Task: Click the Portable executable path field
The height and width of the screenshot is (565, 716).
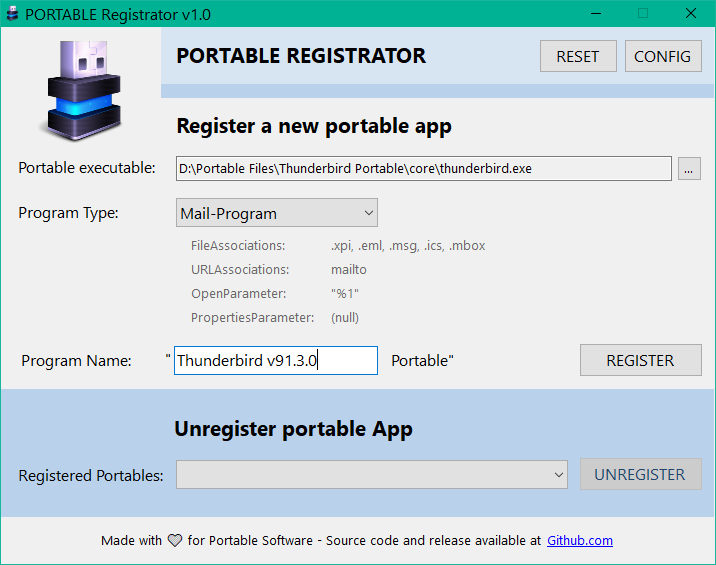Action: pyautogui.click(x=423, y=169)
